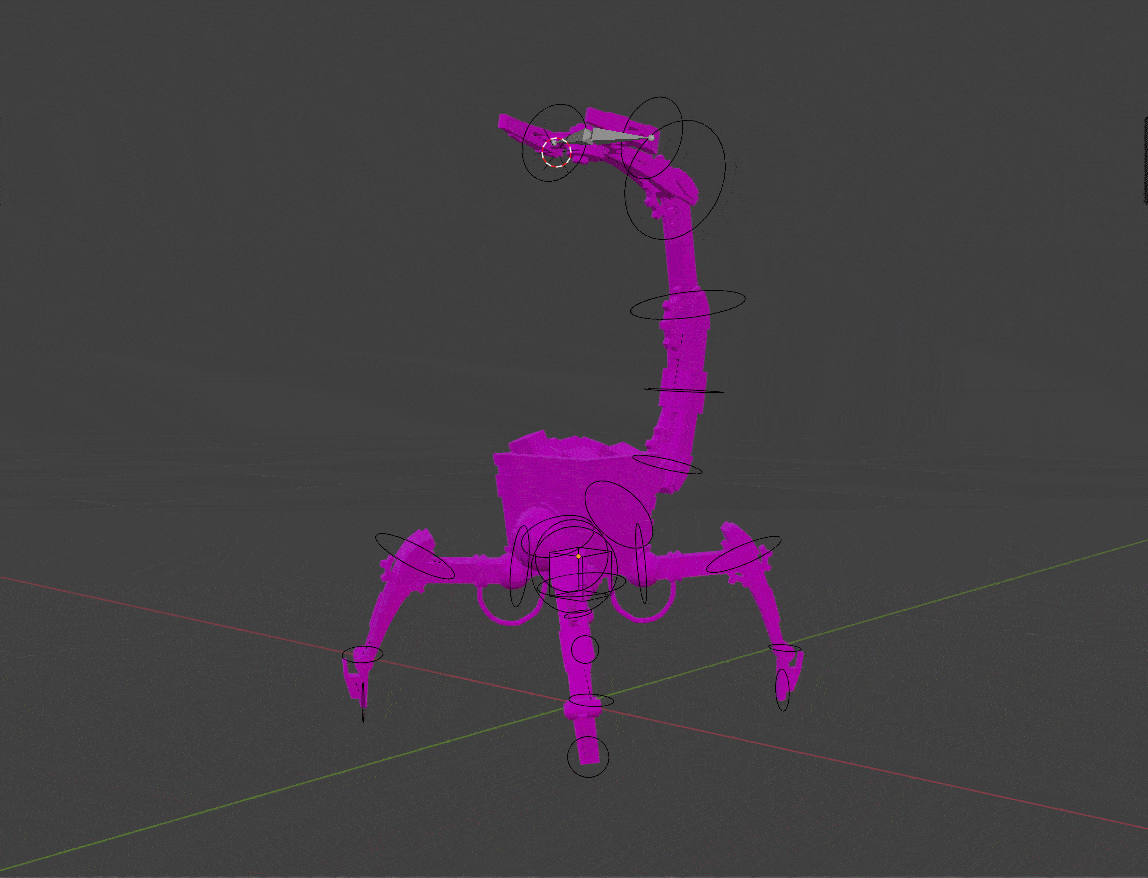This screenshot has height=878, width=1148.
Task: Select the tall vertical ellipse left of hip
Action: [517, 573]
